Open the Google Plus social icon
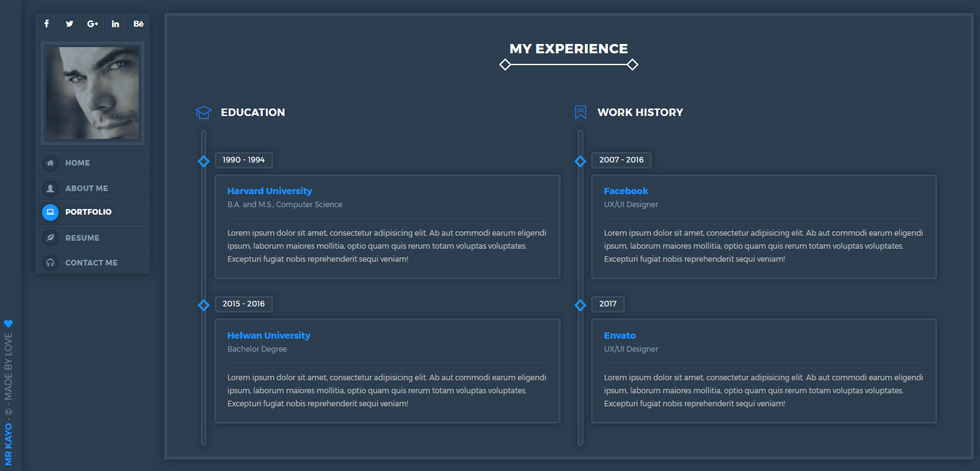This screenshot has height=471, width=980. tap(92, 24)
